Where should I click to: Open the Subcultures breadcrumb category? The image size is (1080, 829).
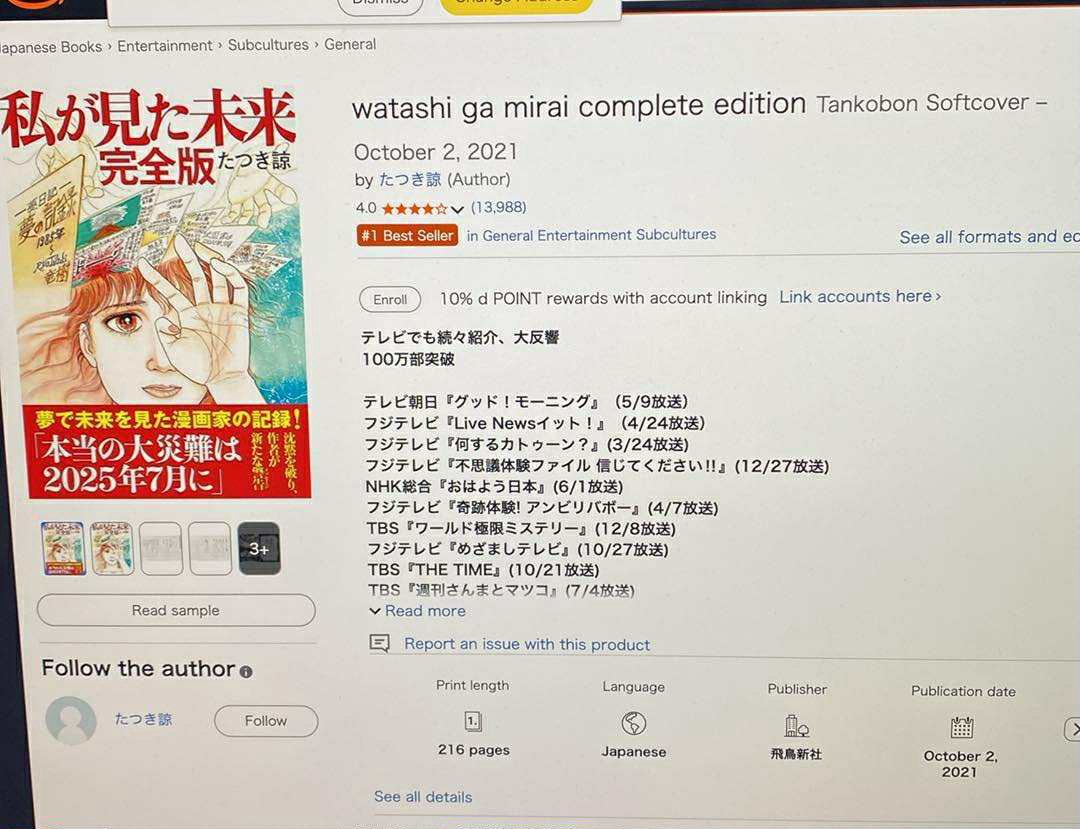click(268, 45)
